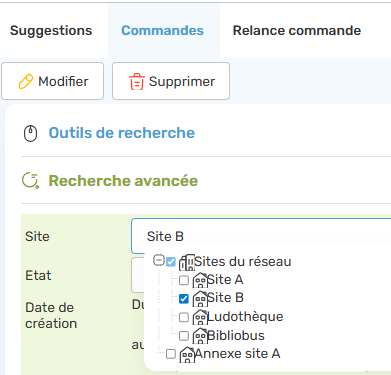Open the Relance commande tab

tap(297, 31)
